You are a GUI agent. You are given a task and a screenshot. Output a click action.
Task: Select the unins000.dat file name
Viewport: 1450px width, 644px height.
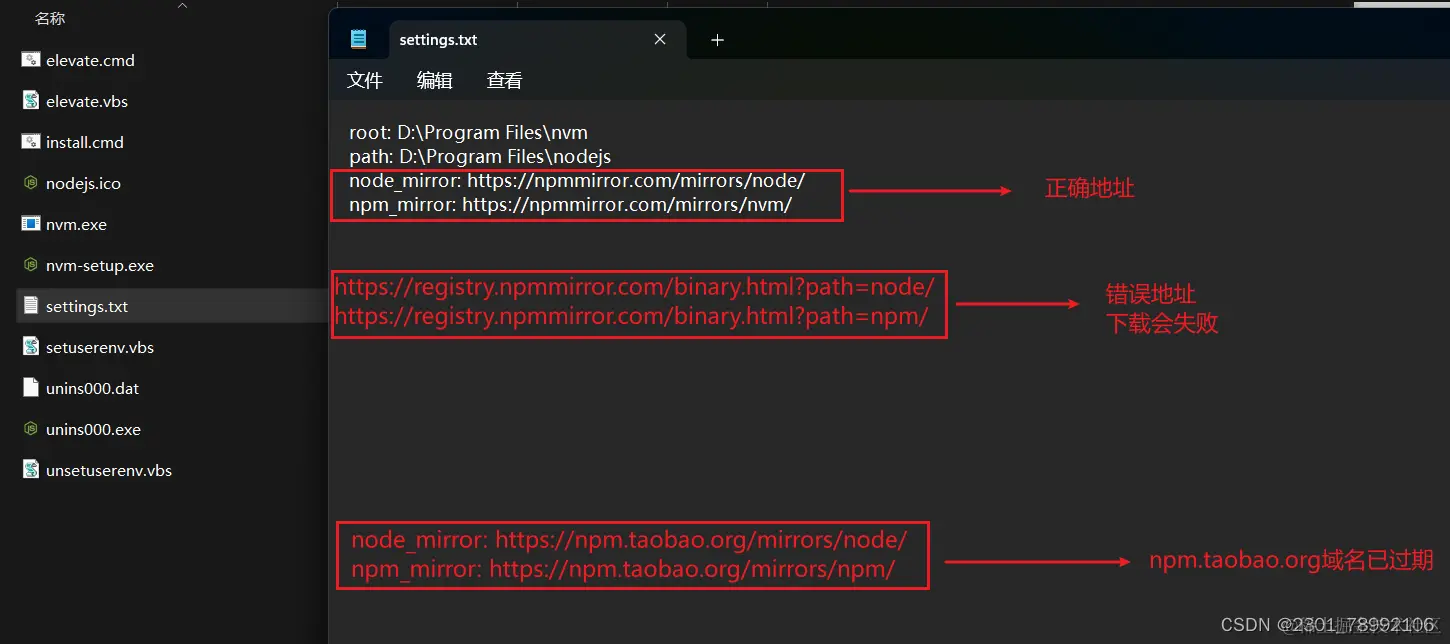pyautogui.click(x=92, y=388)
